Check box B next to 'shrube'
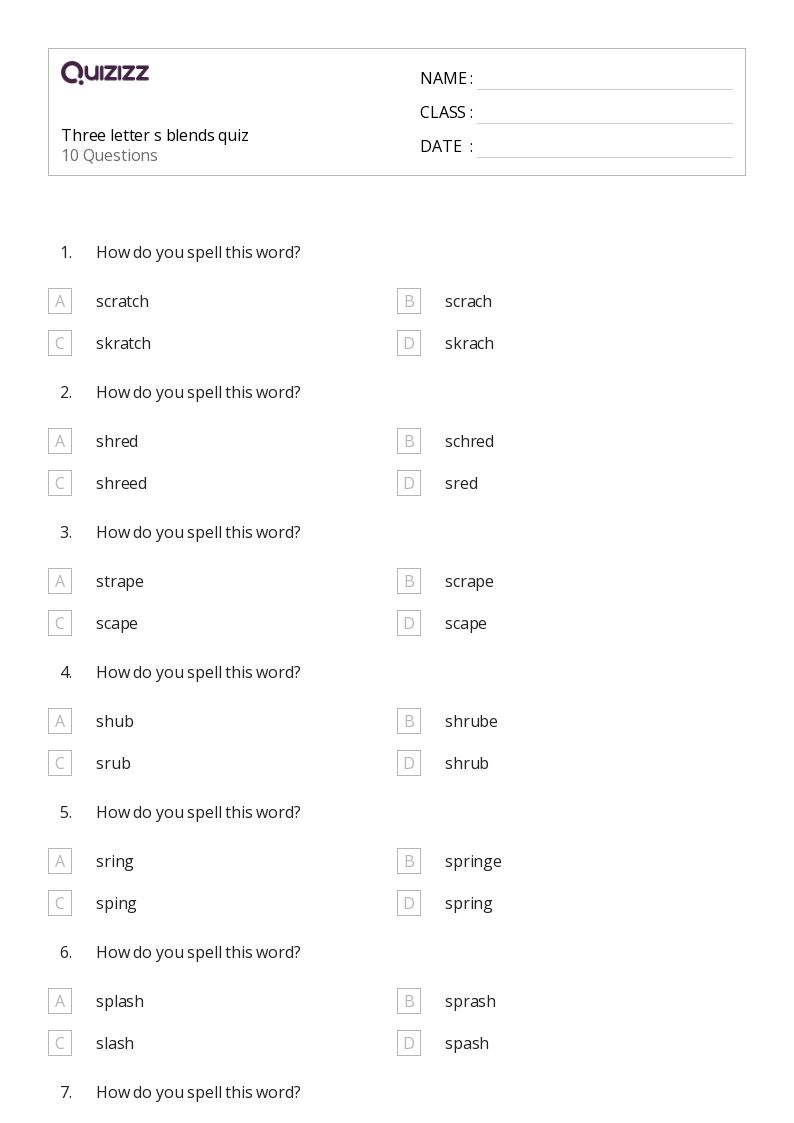Image resolution: width=794 pixels, height=1123 pixels. coord(409,721)
